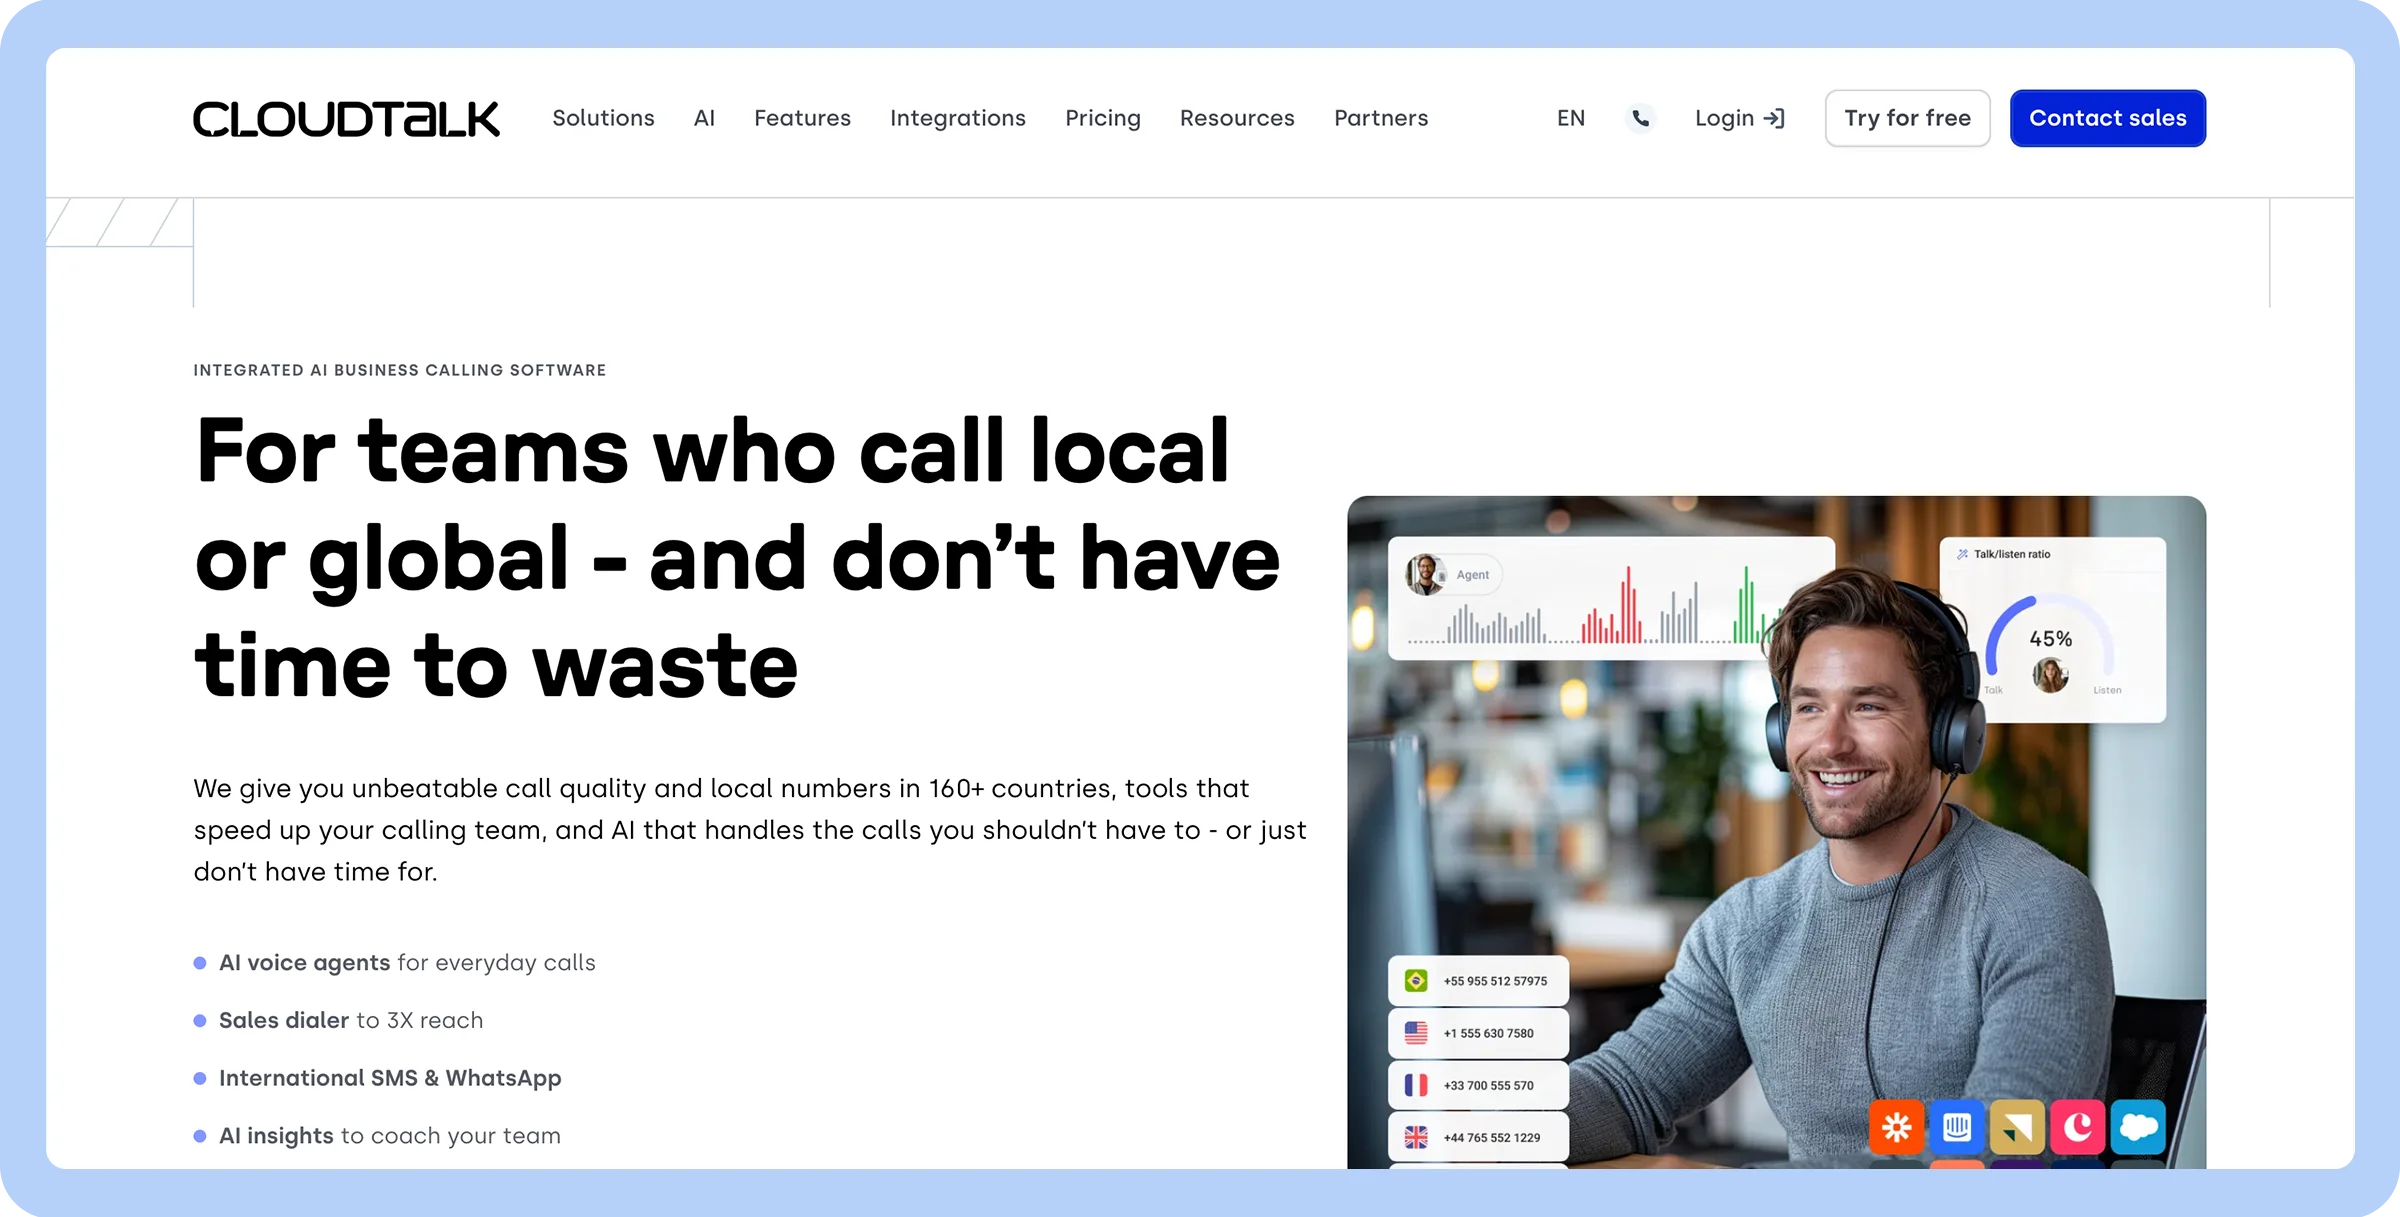Click 'Integrated AI business calling software' label
The height and width of the screenshot is (1217, 2400).
click(x=400, y=370)
